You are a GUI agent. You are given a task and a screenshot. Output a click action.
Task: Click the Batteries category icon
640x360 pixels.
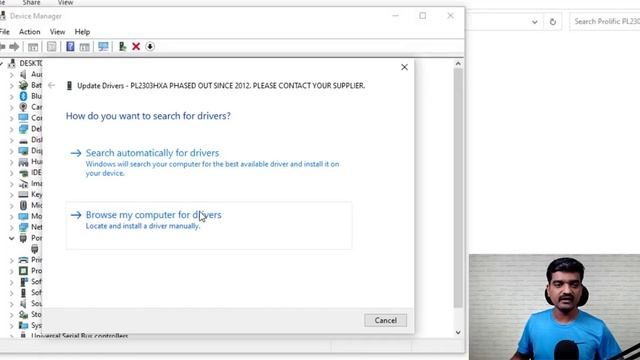click(23, 85)
